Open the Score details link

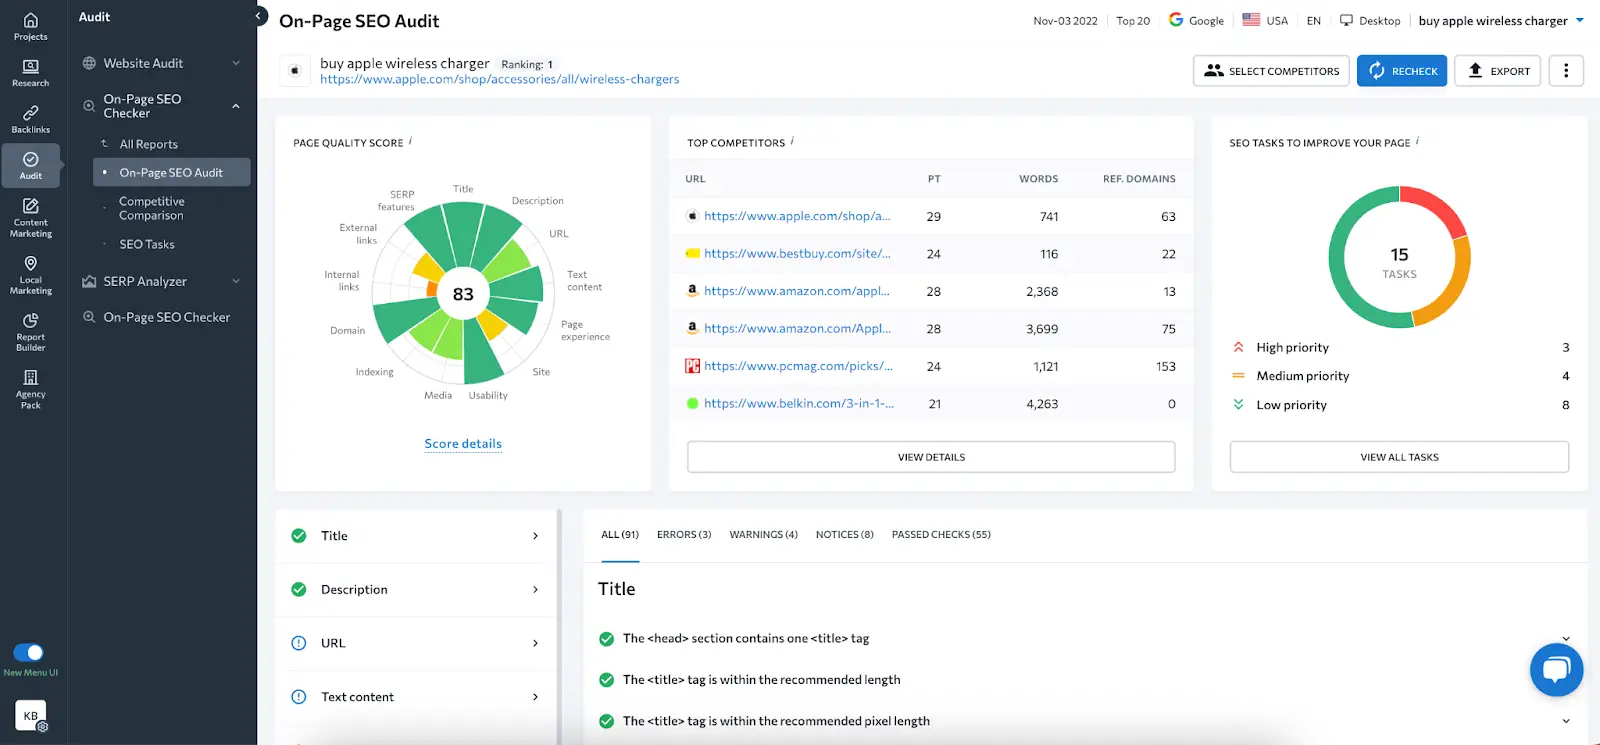point(463,444)
